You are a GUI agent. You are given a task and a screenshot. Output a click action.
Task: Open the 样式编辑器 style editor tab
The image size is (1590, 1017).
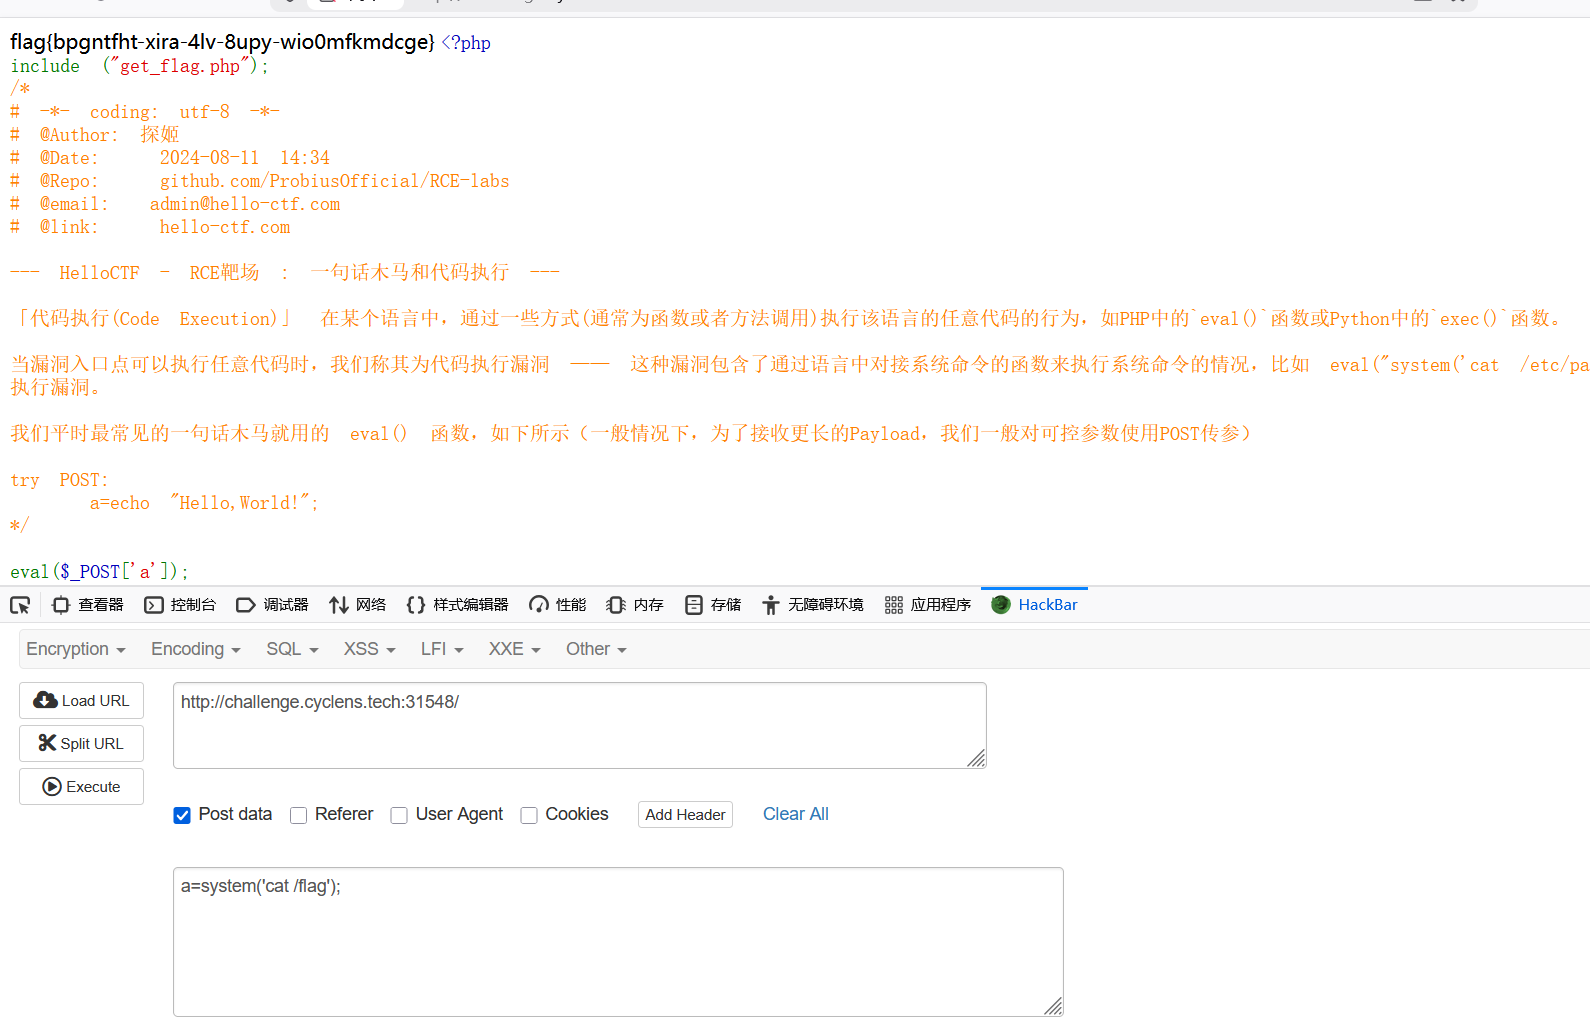458,605
